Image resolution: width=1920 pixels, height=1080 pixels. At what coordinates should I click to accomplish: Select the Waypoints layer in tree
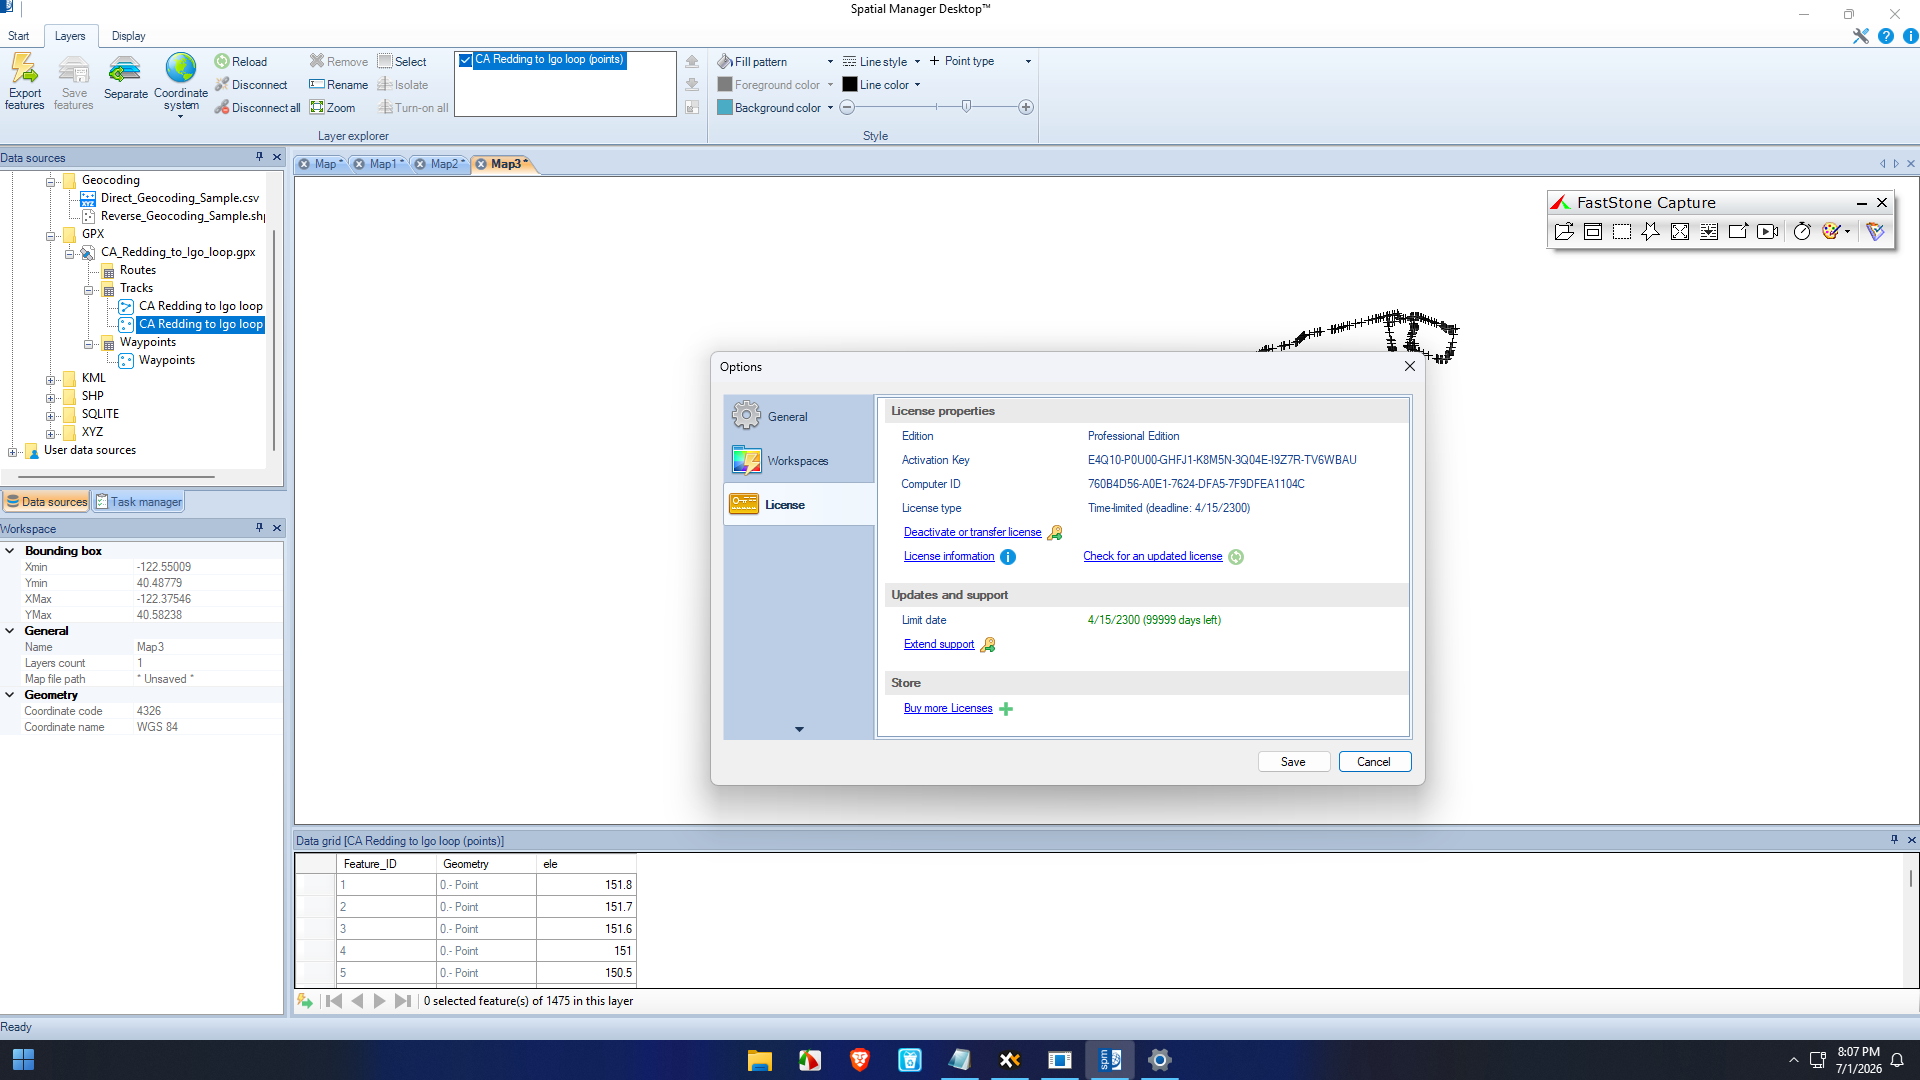click(167, 361)
